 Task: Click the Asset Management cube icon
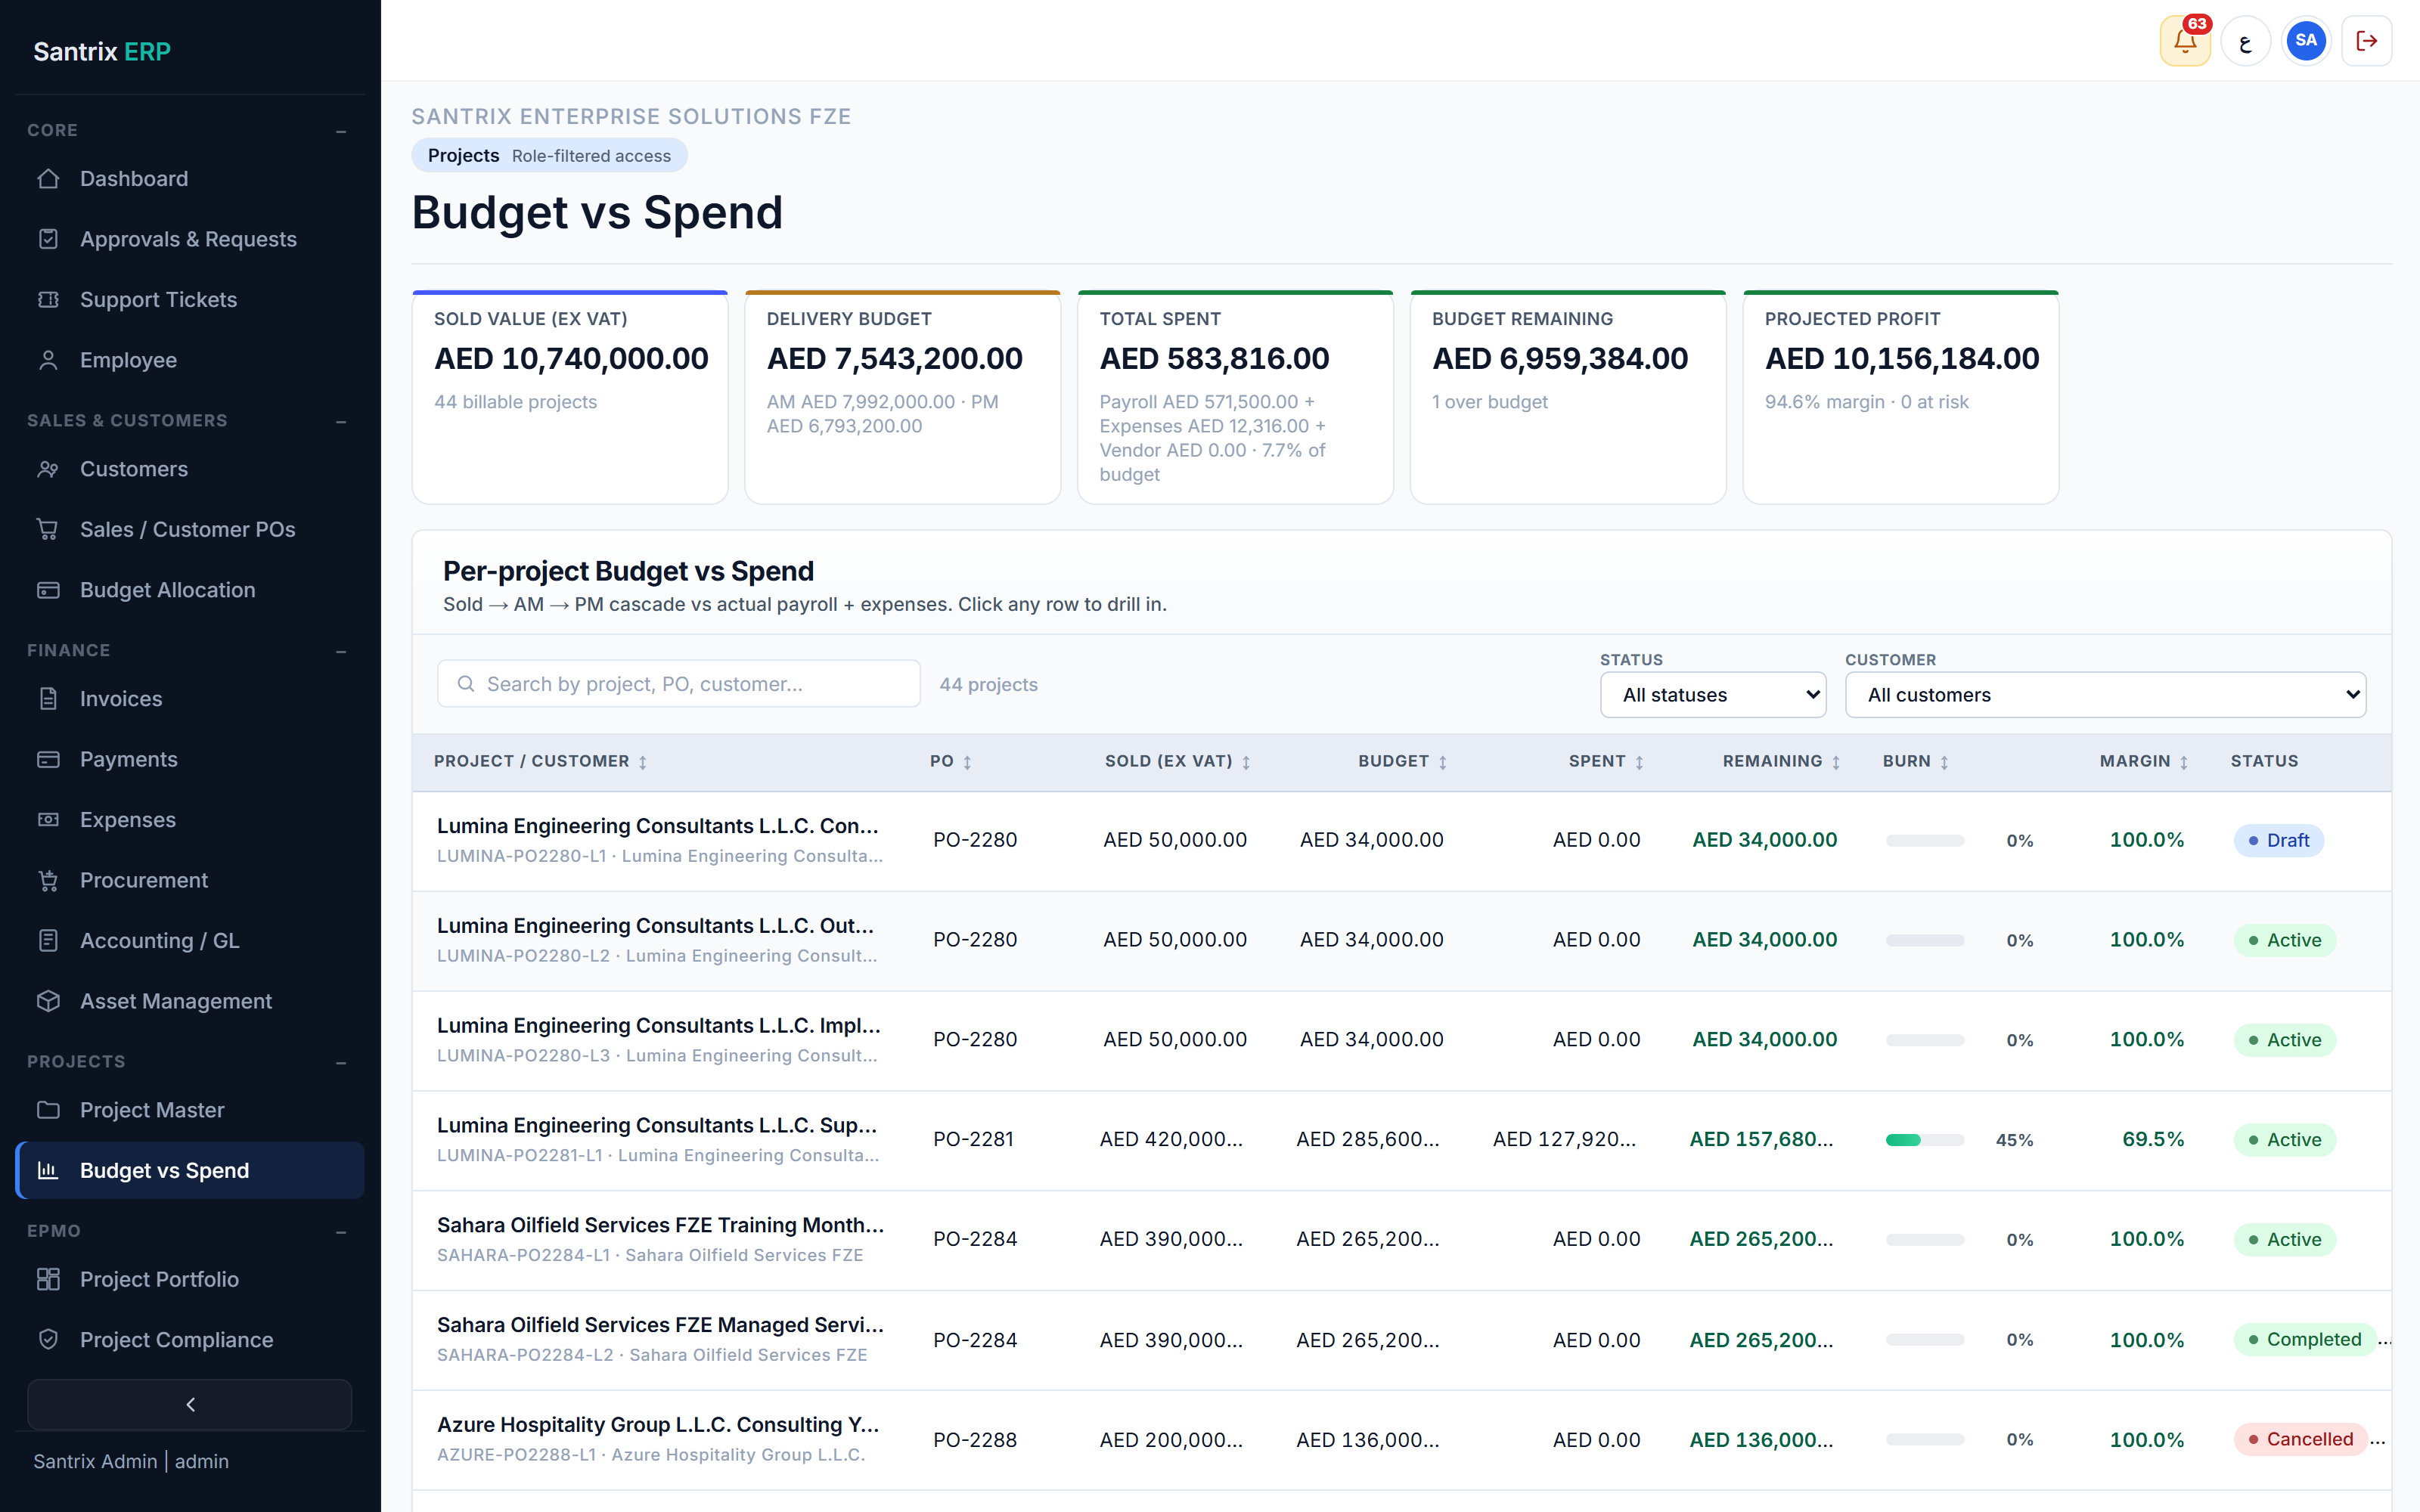pos(48,1001)
